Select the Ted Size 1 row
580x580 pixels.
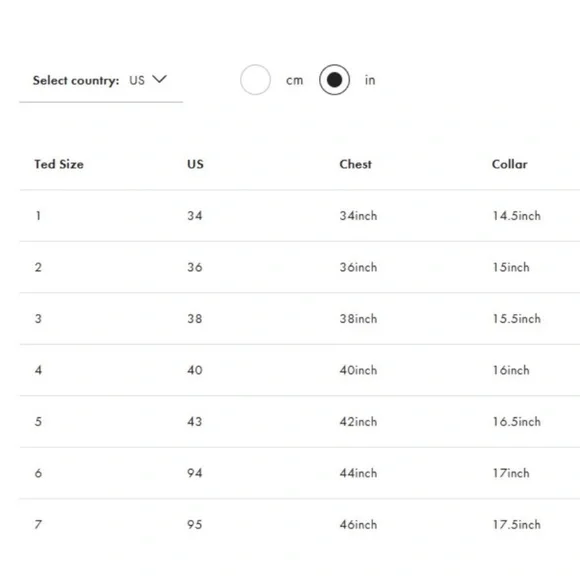tap(300, 216)
